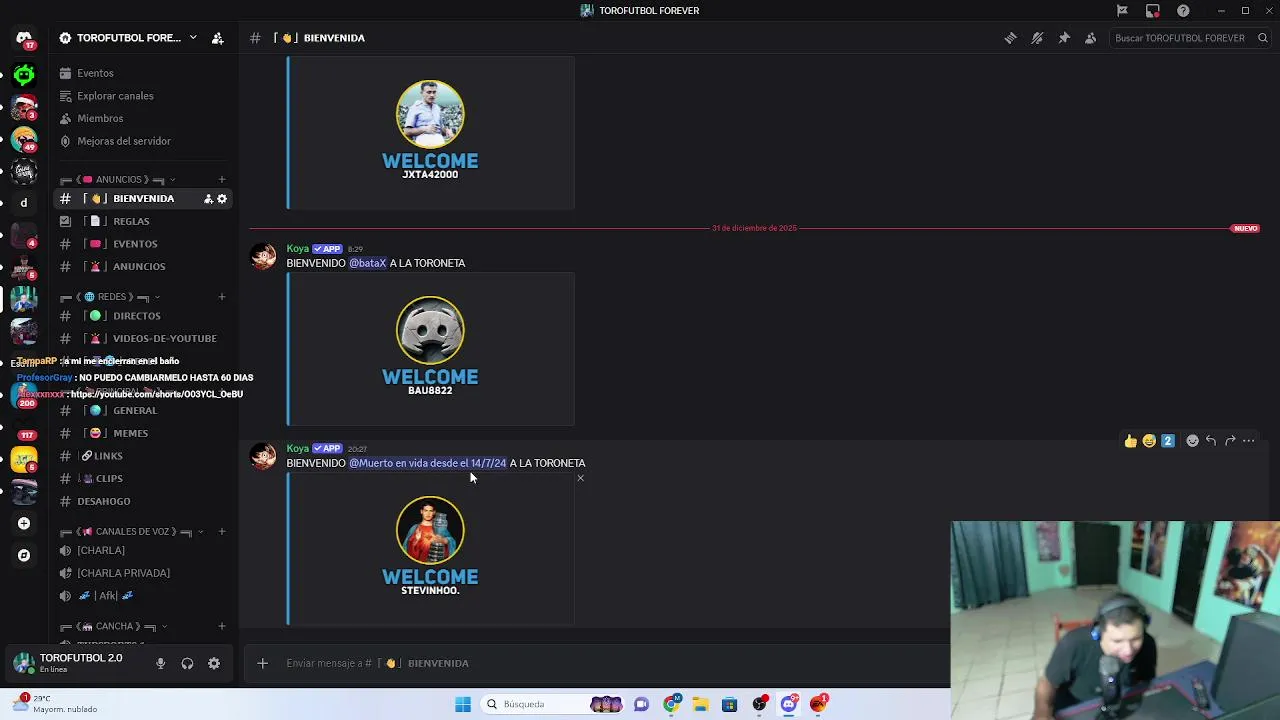1280x720 pixels.
Task: Create channel in CANCHA category
Action: [x=222, y=627]
